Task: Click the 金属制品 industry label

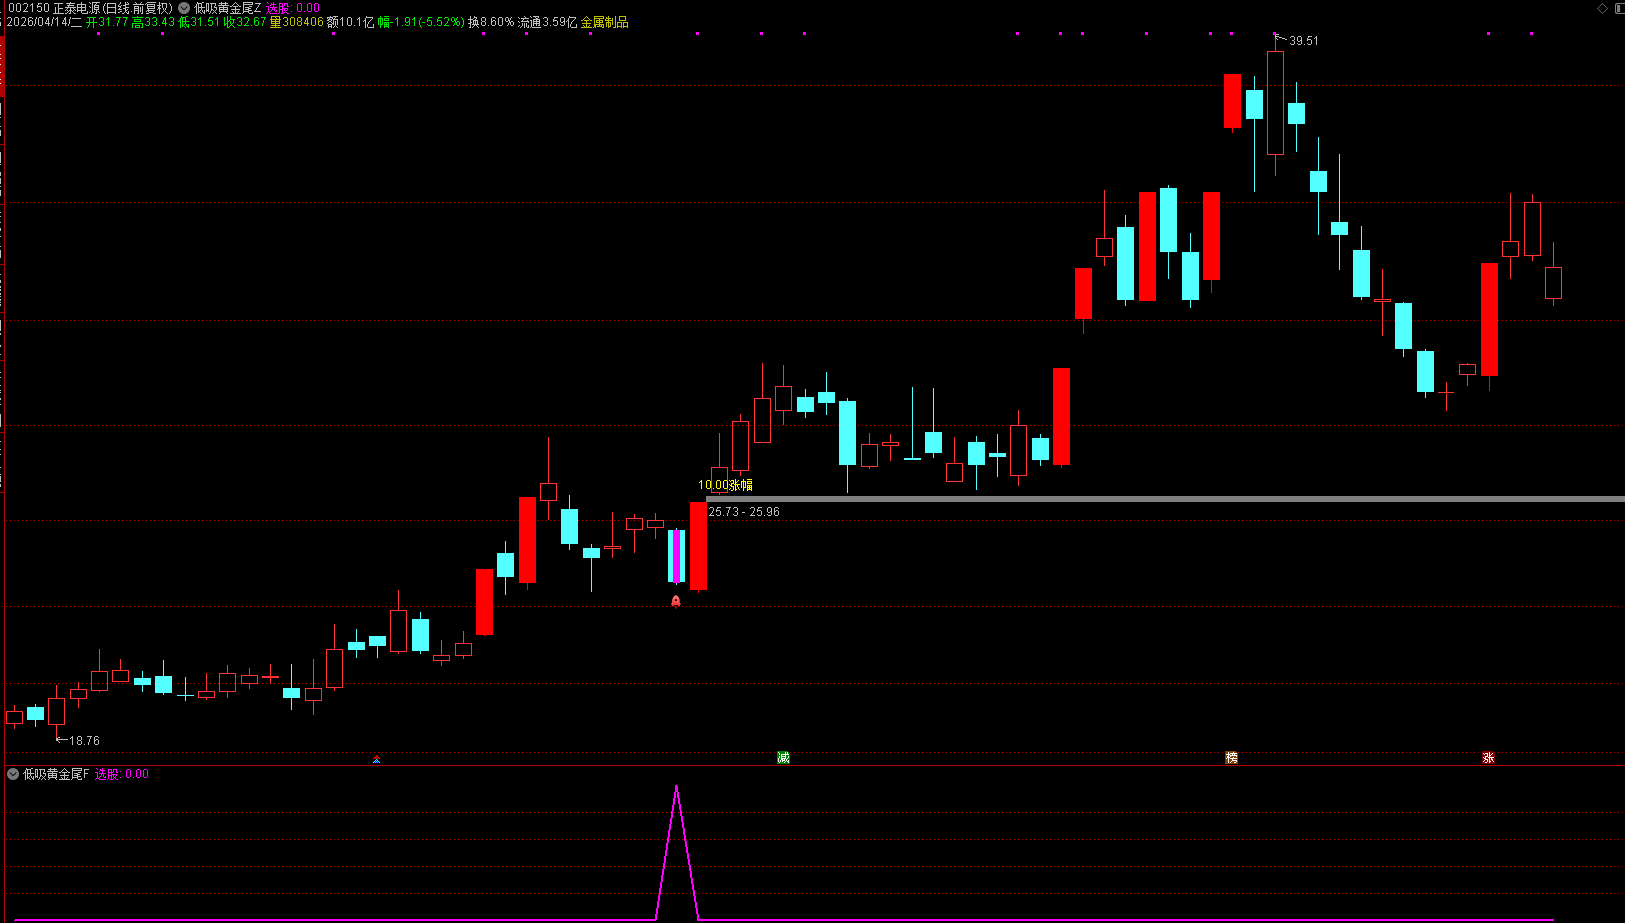Action: 604,22
